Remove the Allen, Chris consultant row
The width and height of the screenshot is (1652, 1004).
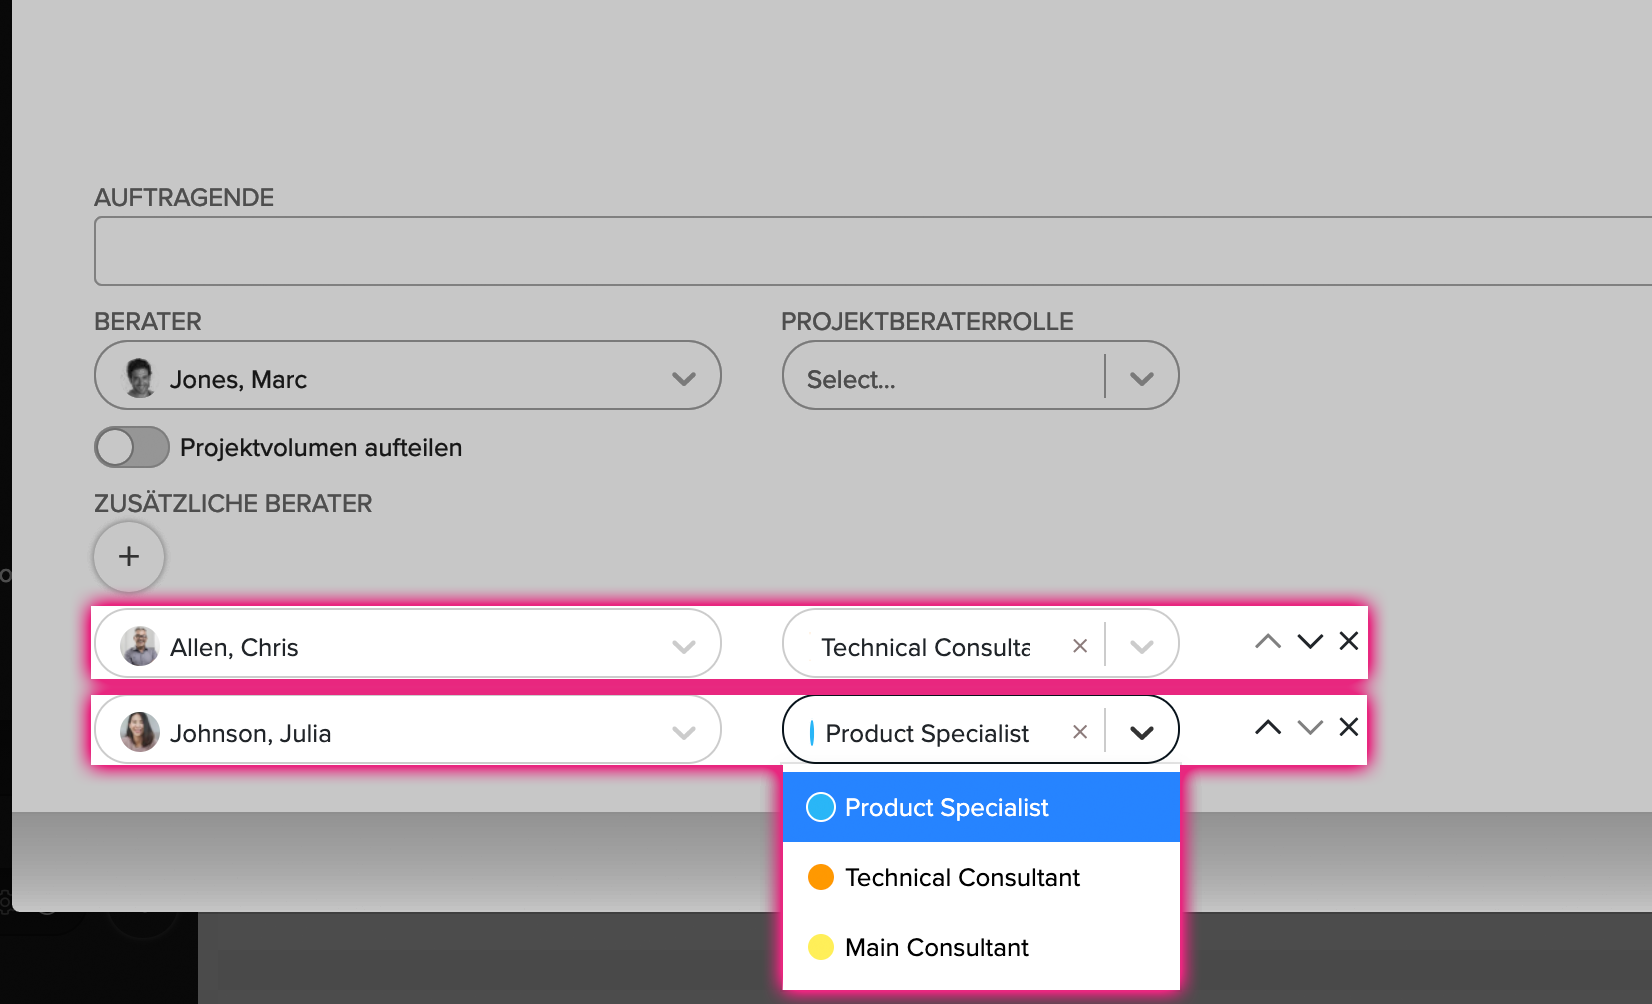pyautogui.click(x=1349, y=641)
